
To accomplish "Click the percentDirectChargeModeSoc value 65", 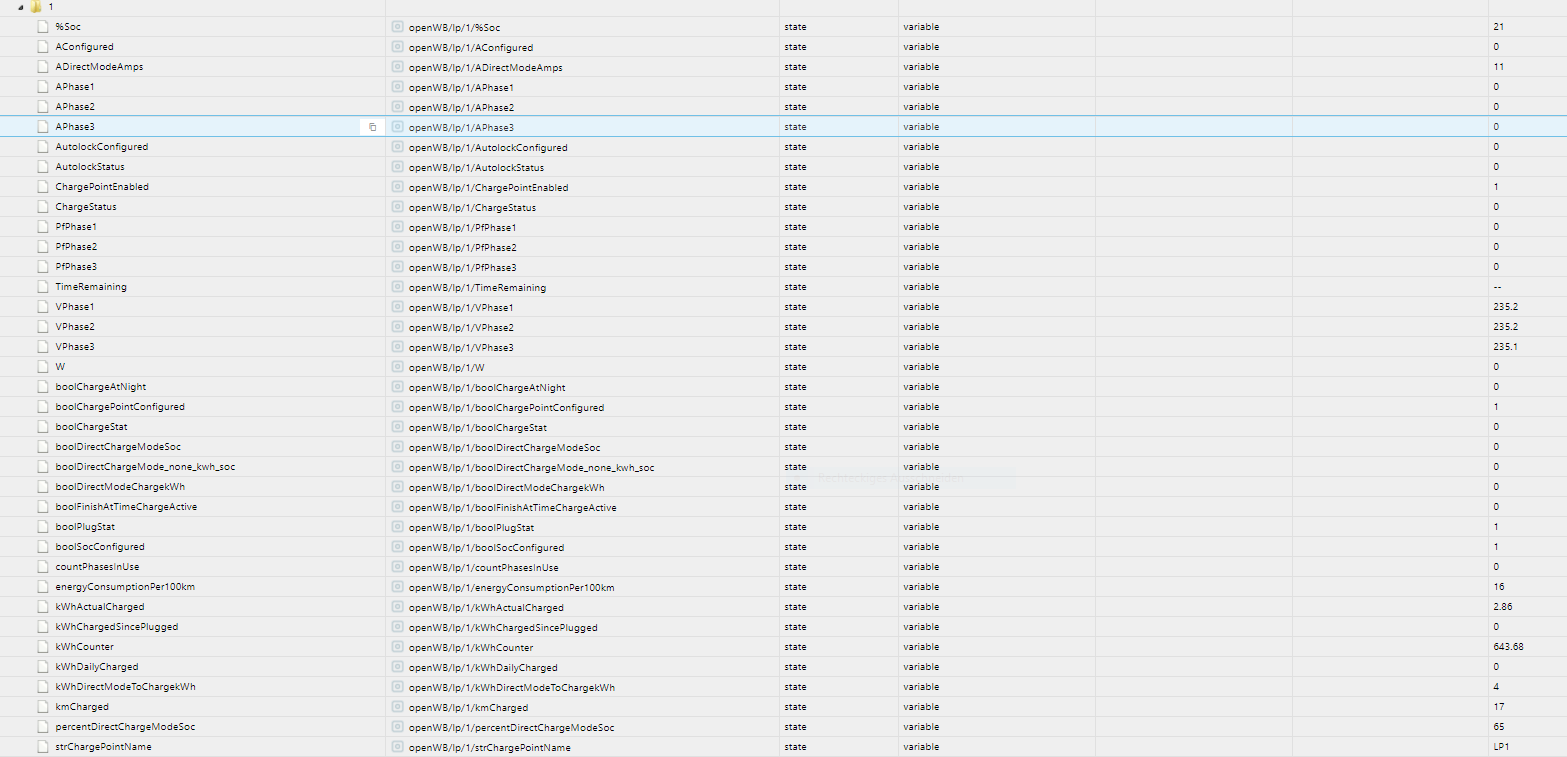I will pos(1498,727).
